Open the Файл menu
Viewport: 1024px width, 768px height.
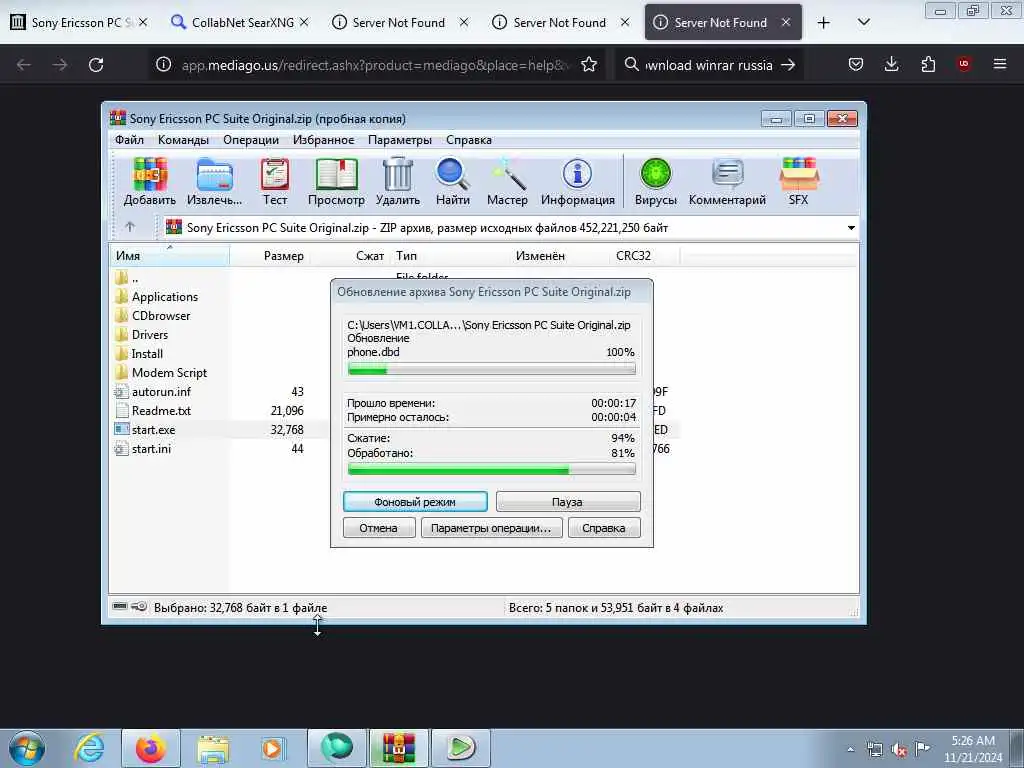[129, 140]
